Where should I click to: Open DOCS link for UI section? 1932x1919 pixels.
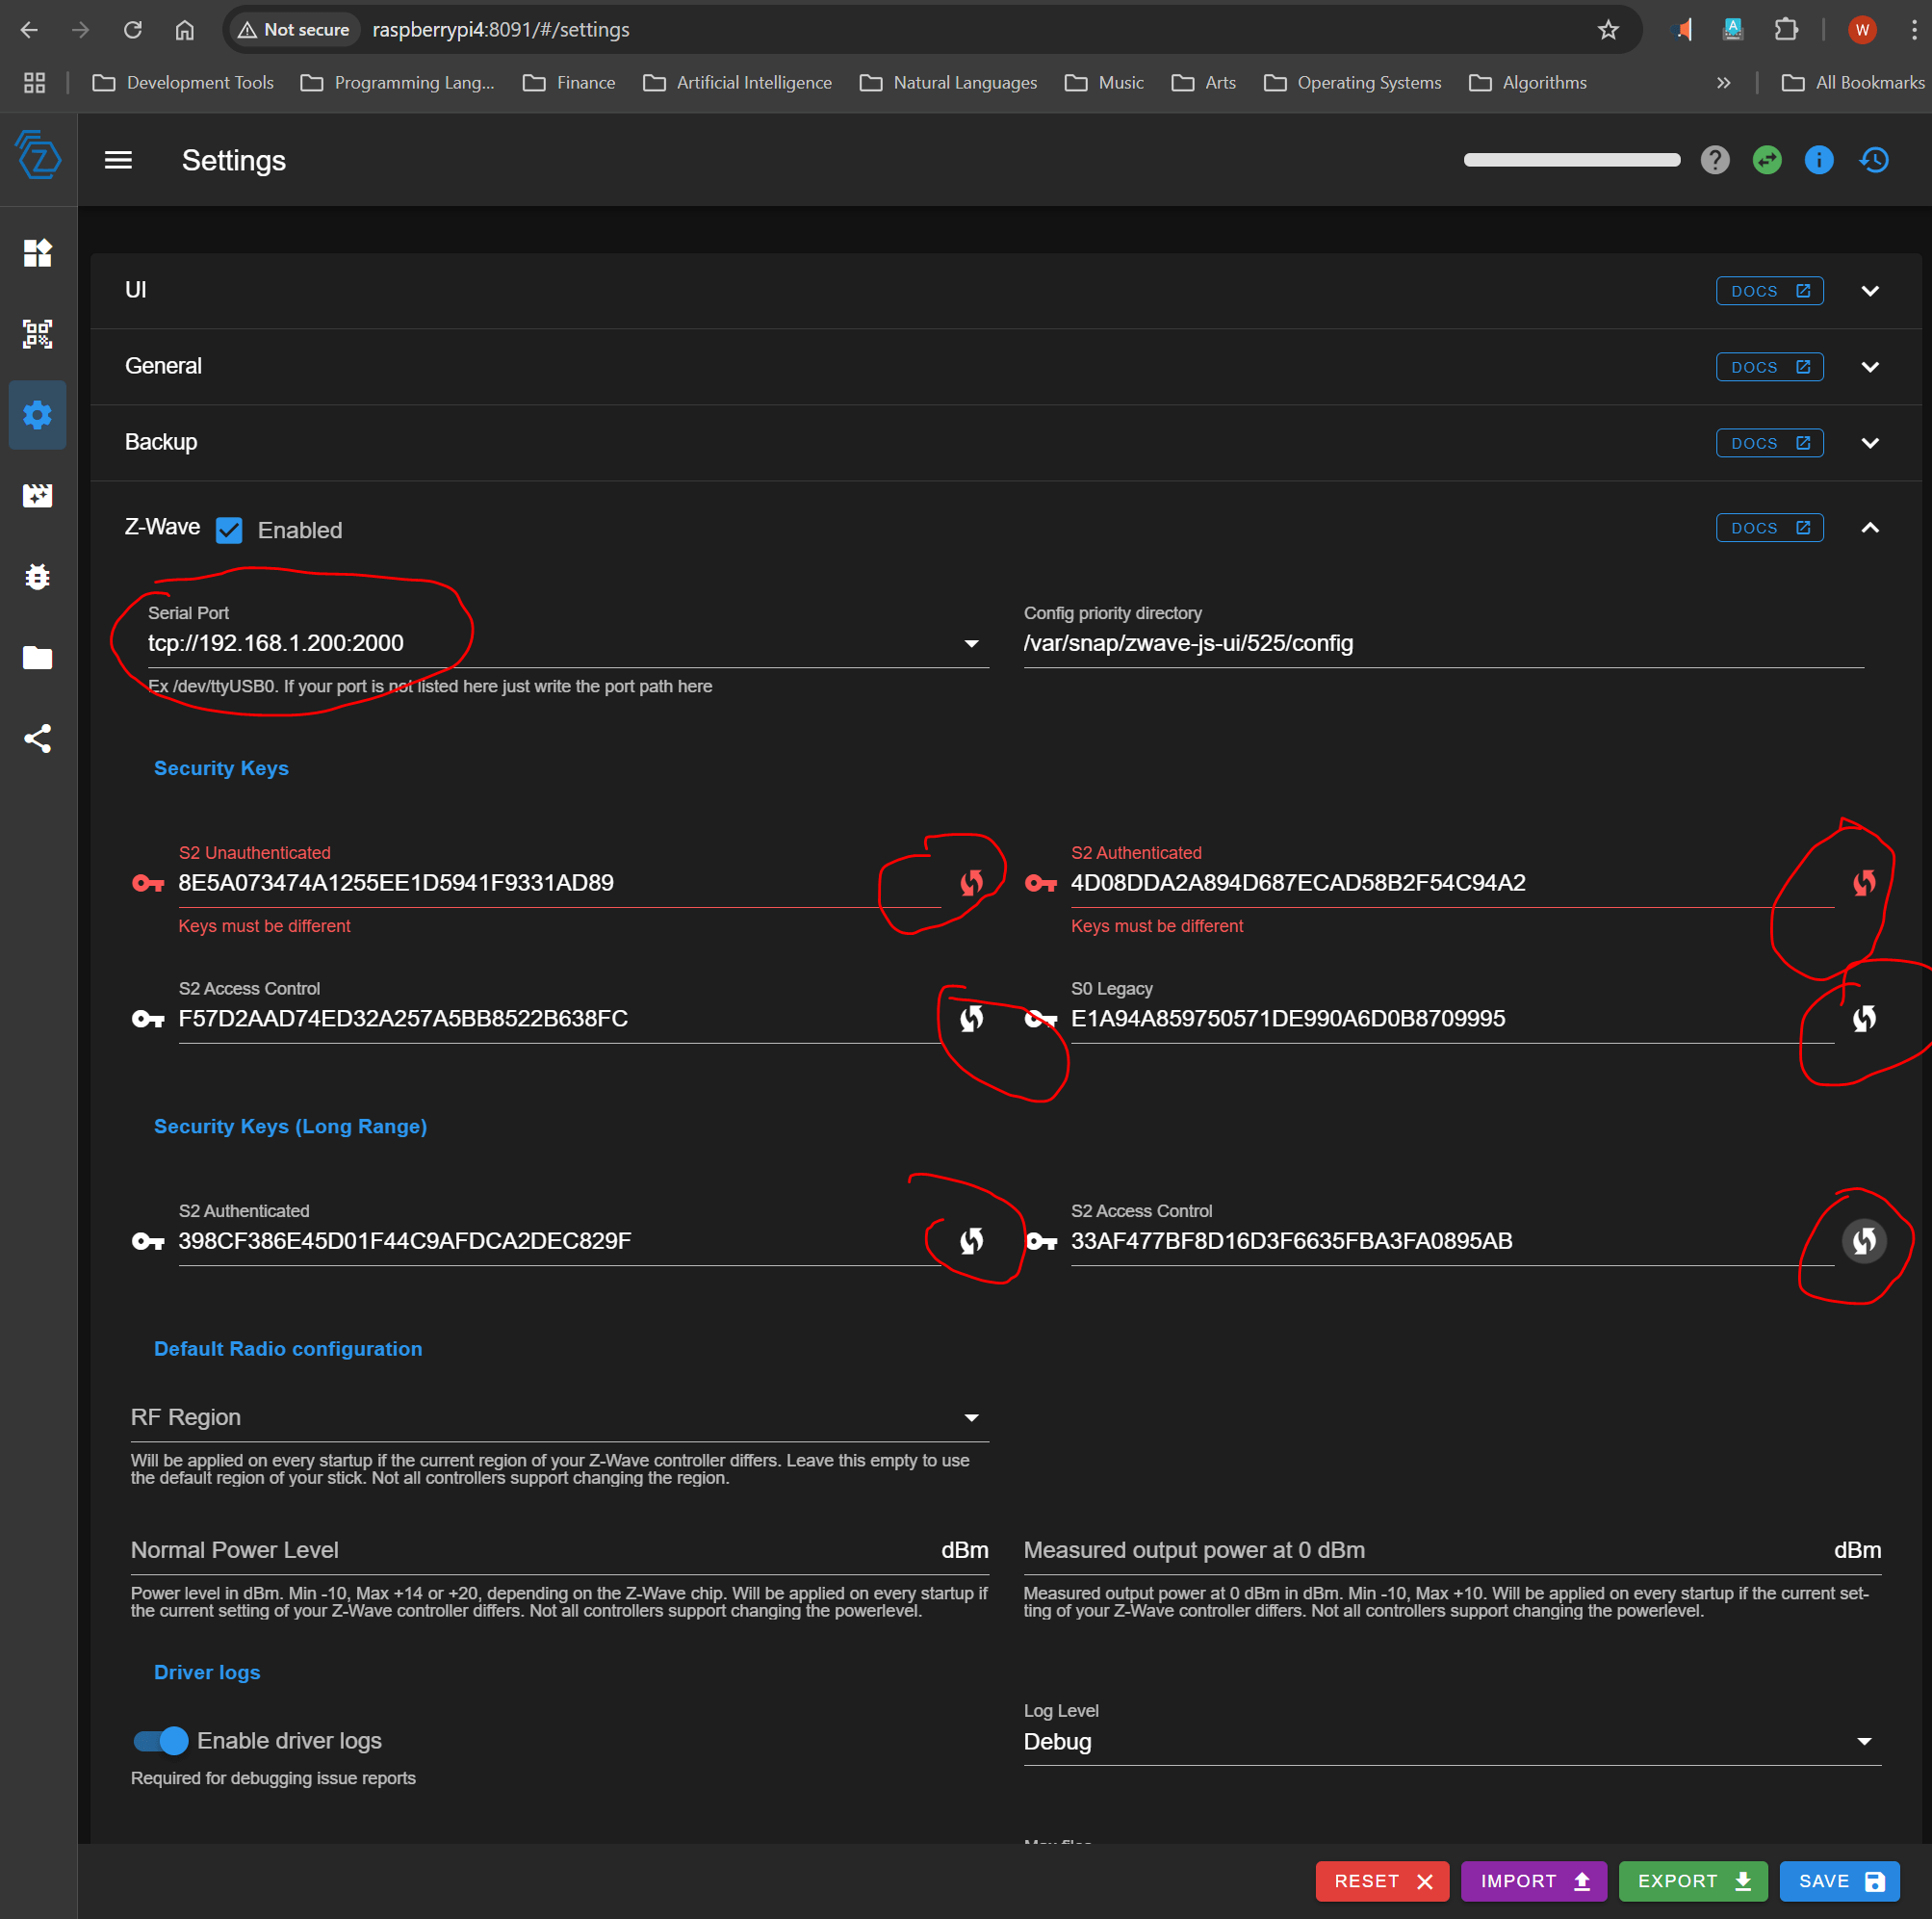coord(1770,291)
